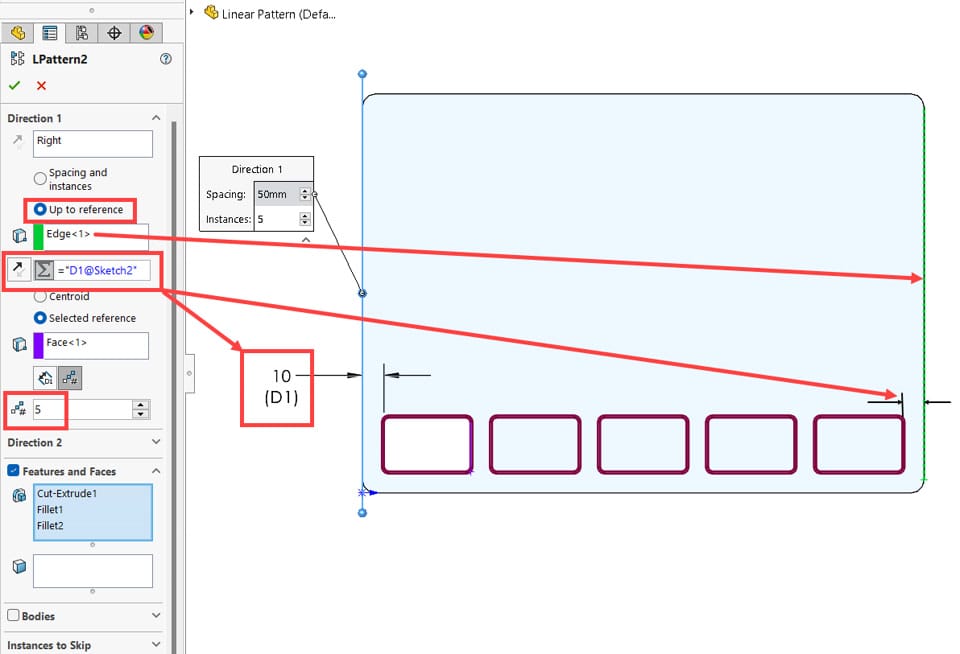Select Cut-Extrude1 in the features list
Screen dimensions: 960x654
click(x=67, y=494)
